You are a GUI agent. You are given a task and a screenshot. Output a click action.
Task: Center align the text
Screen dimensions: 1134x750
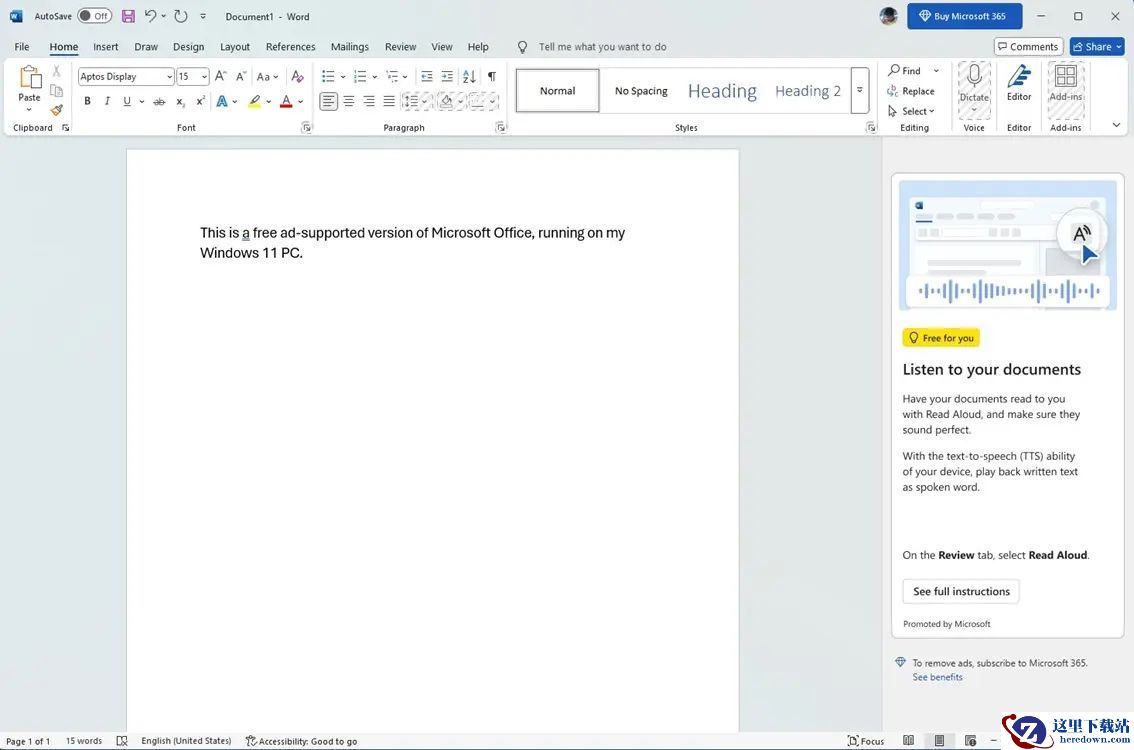(349, 101)
